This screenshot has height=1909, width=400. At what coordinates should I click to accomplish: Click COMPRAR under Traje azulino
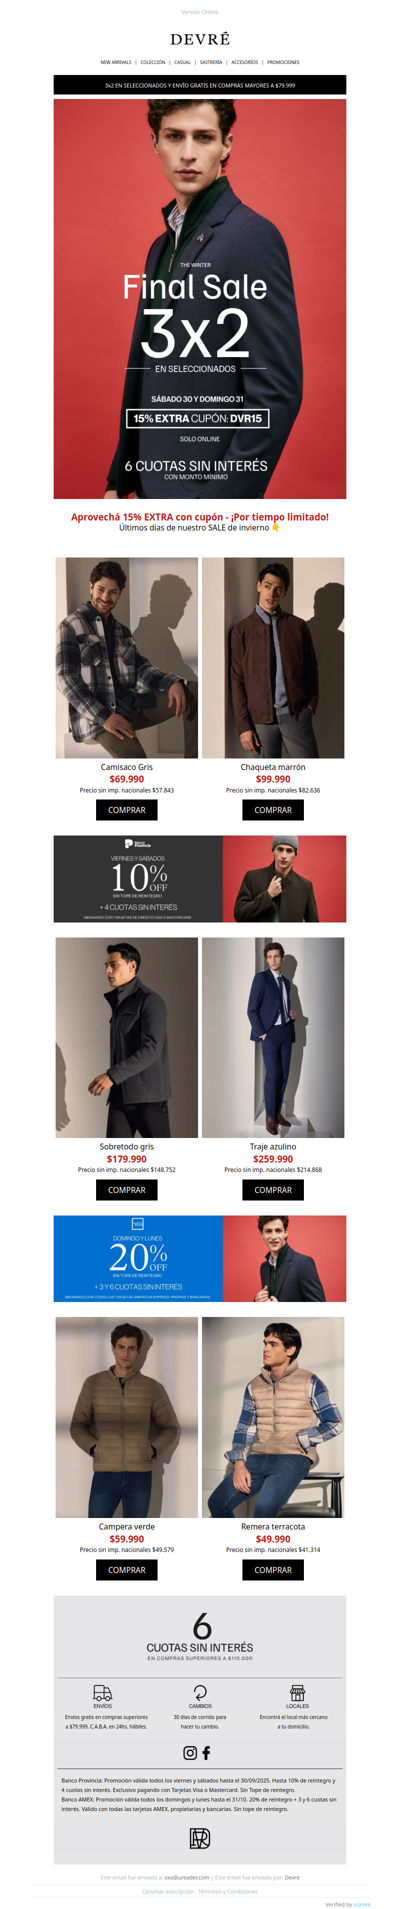(273, 1190)
